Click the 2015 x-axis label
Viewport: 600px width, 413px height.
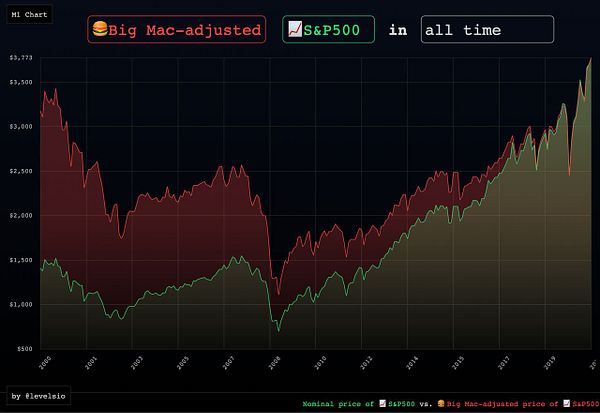click(x=458, y=362)
